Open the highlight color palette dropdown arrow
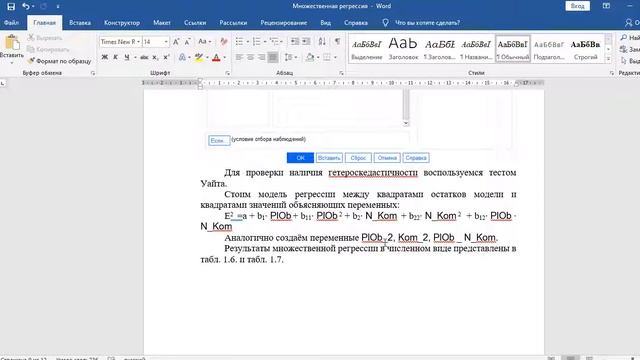This screenshot has width=640, height=360. pos(207,58)
